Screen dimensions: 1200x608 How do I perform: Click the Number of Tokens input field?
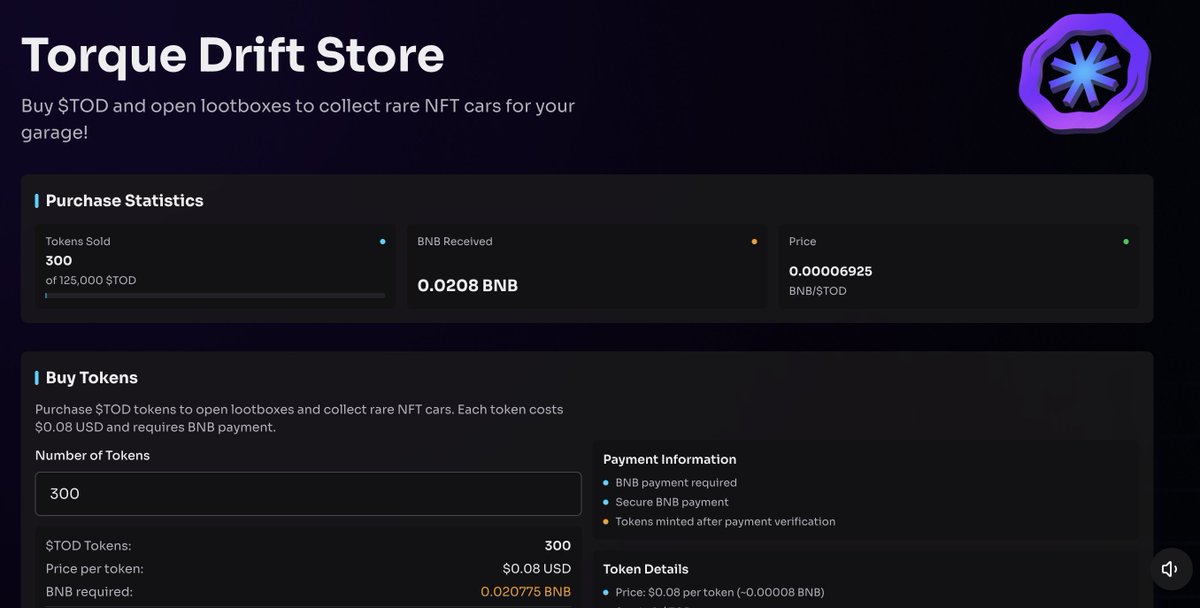pyautogui.click(x=308, y=494)
